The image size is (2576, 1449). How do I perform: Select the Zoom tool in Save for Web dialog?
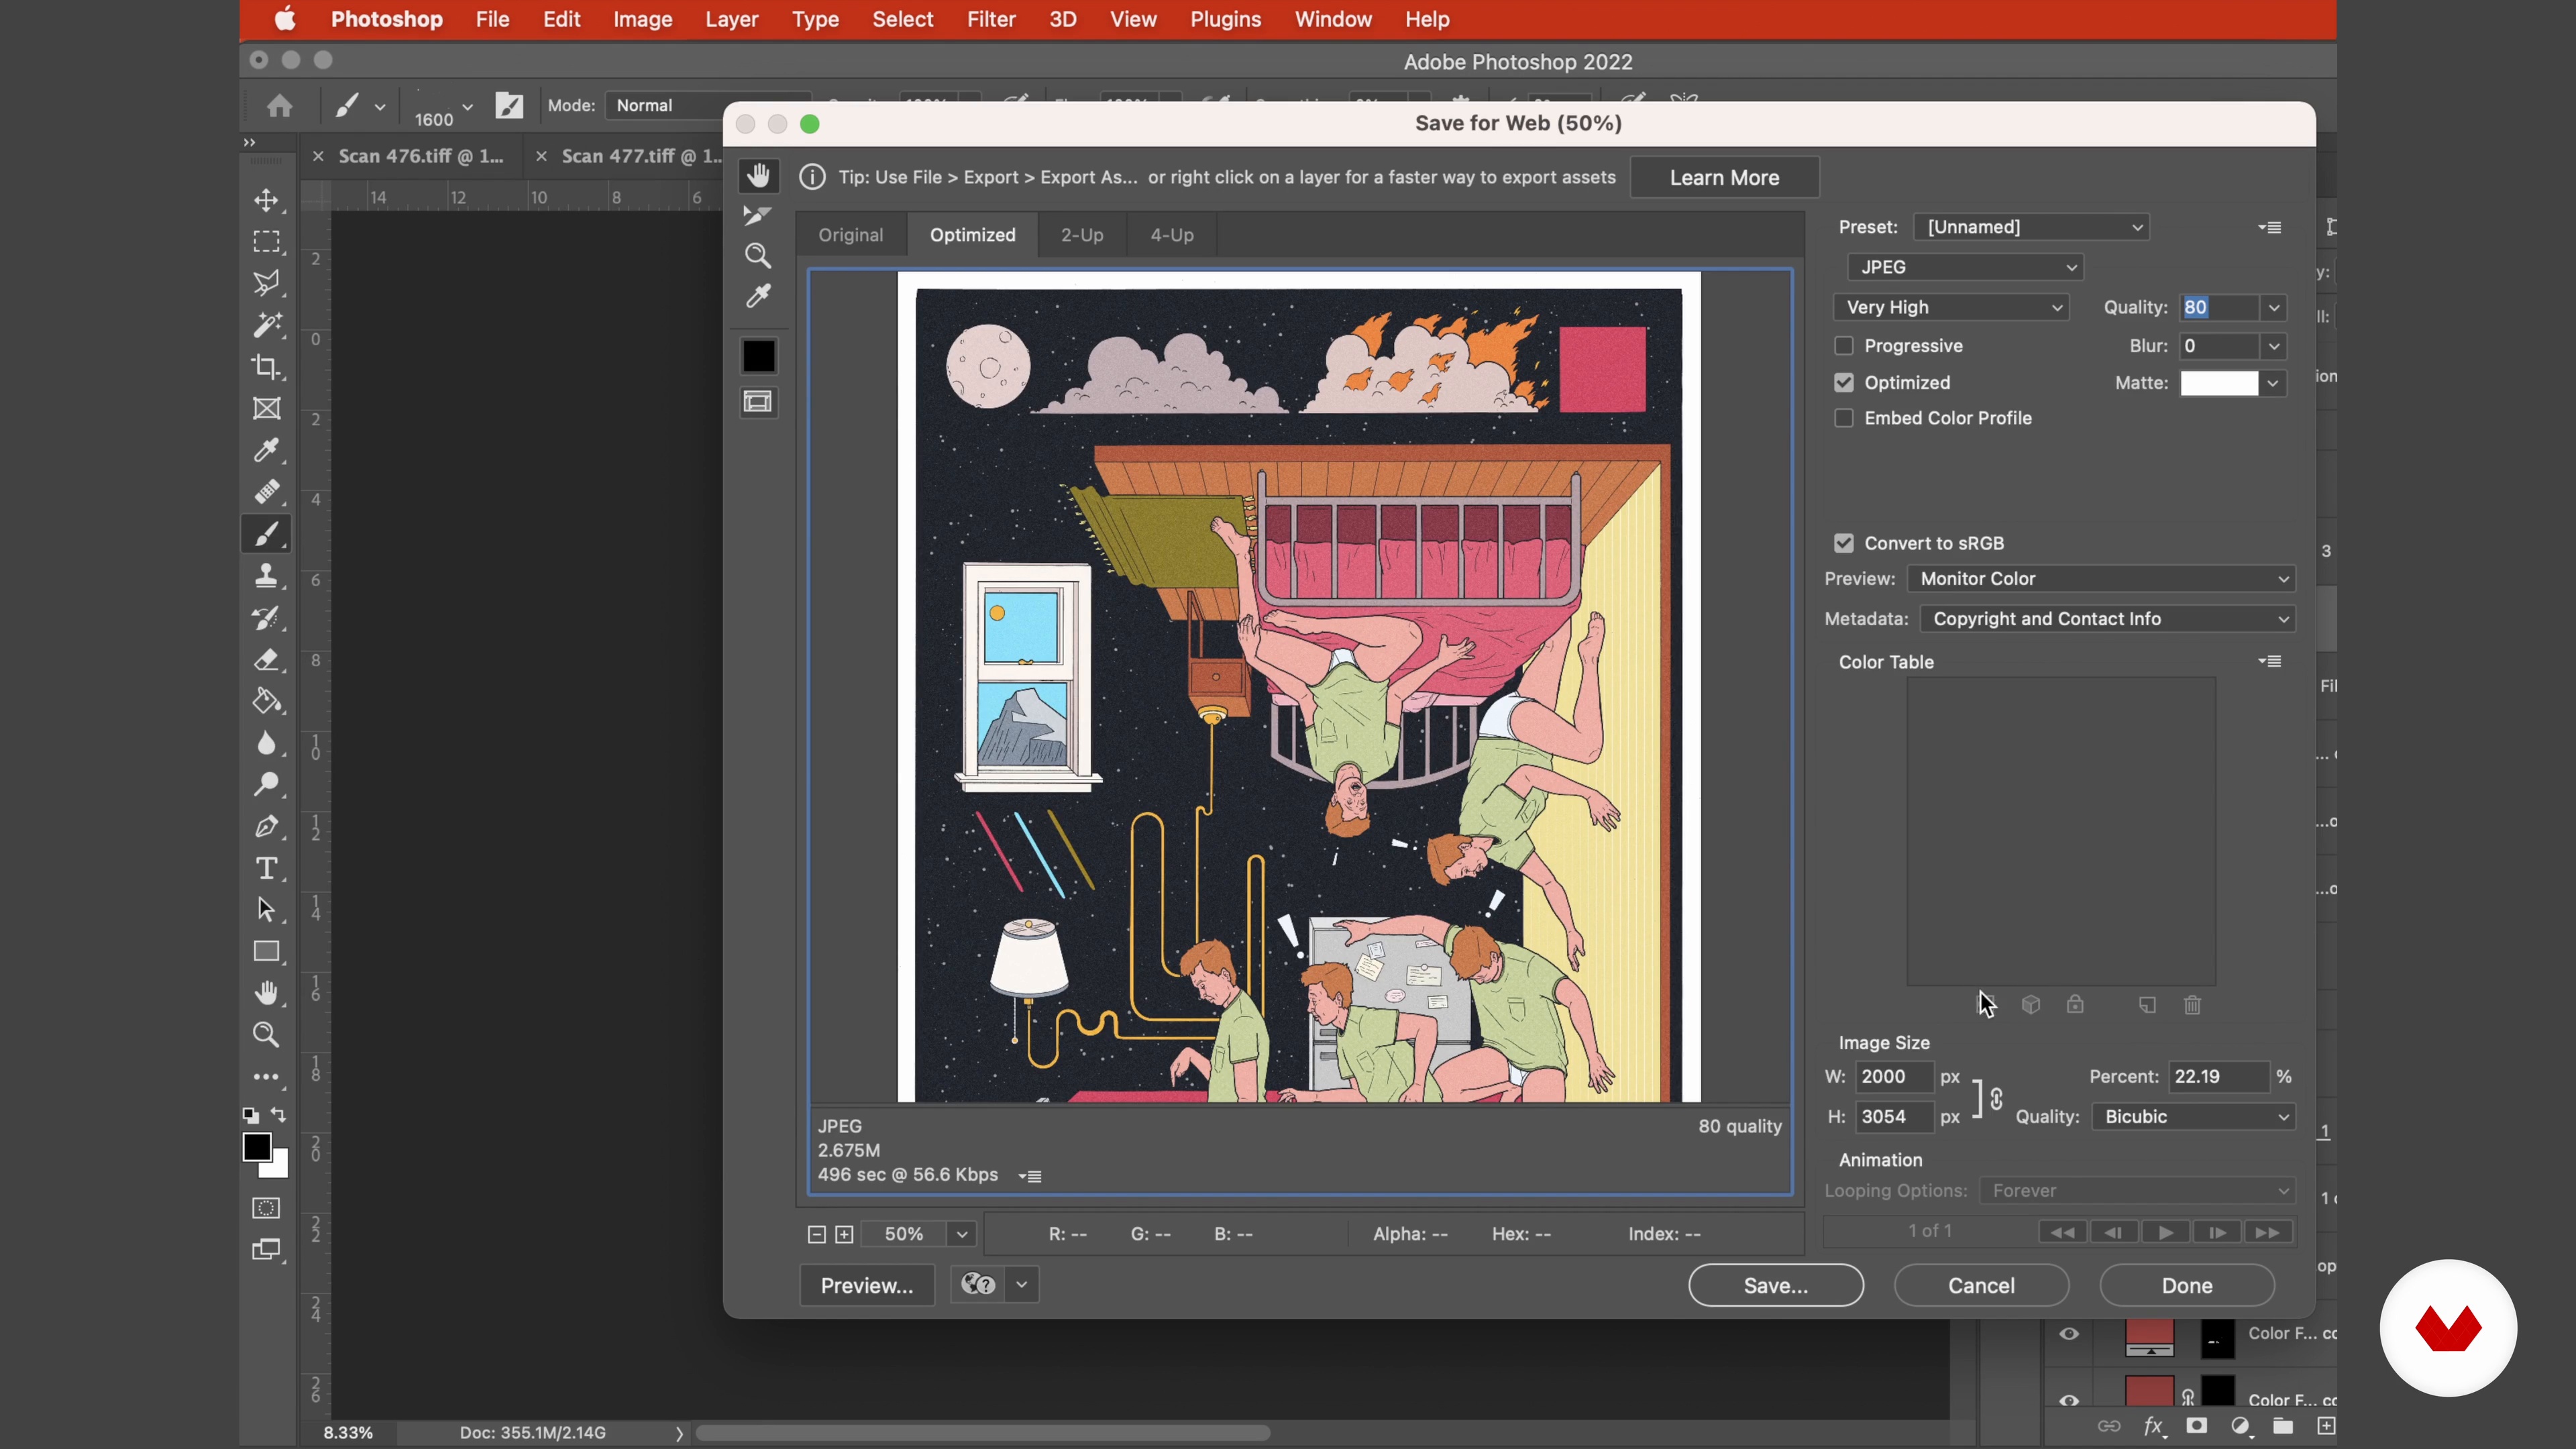(x=758, y=256)
